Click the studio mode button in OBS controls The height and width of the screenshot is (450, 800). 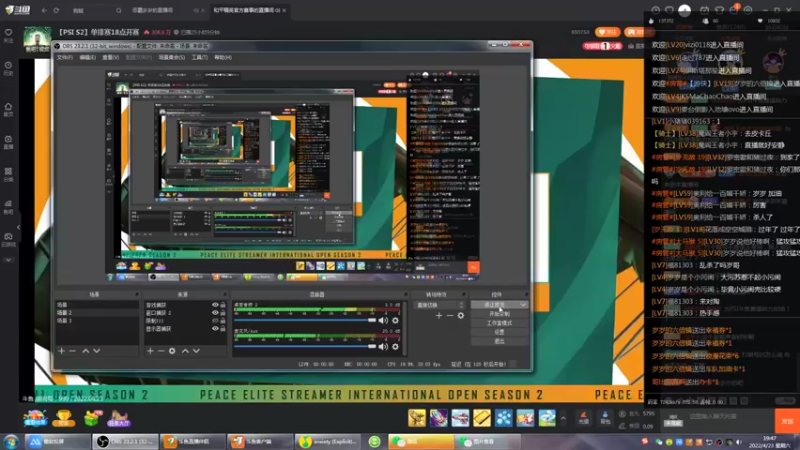point(499,323)
